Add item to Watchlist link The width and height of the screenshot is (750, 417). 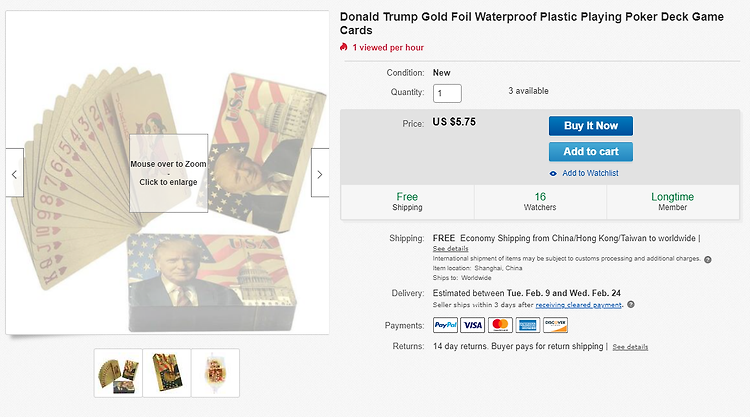590,173
